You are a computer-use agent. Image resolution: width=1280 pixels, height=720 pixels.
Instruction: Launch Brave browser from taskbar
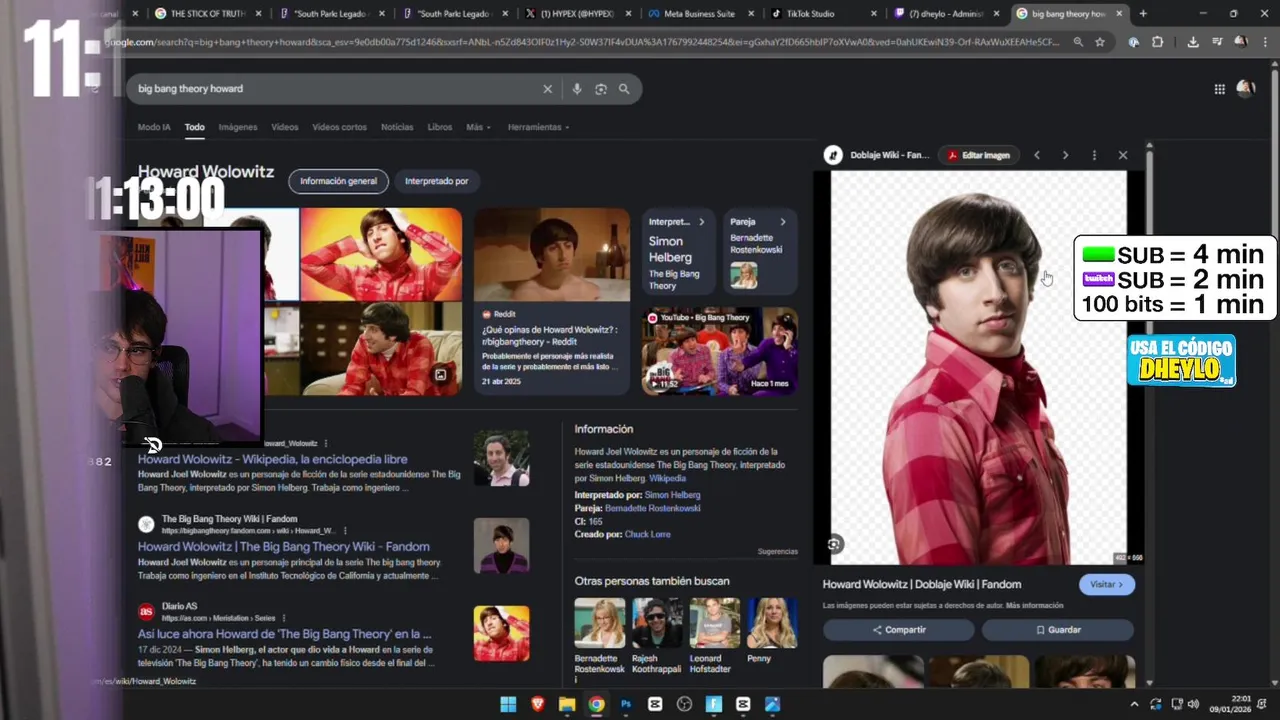[538, 704]
